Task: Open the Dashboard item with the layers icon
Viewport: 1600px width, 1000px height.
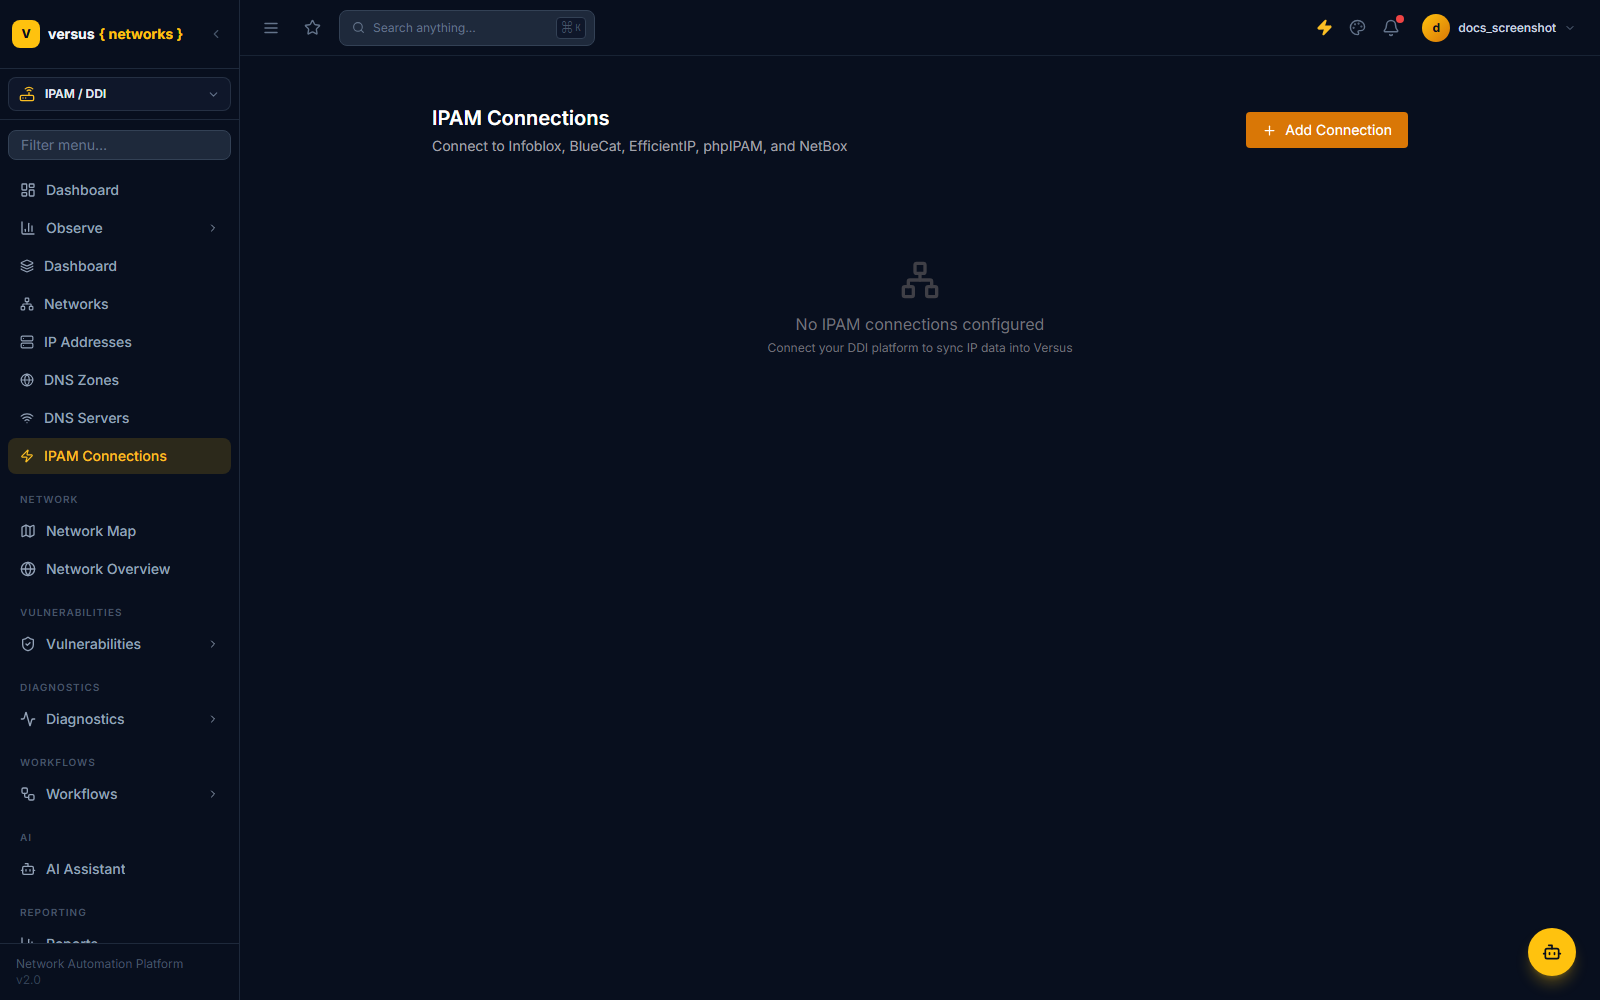Action: (x=119, y=266)
